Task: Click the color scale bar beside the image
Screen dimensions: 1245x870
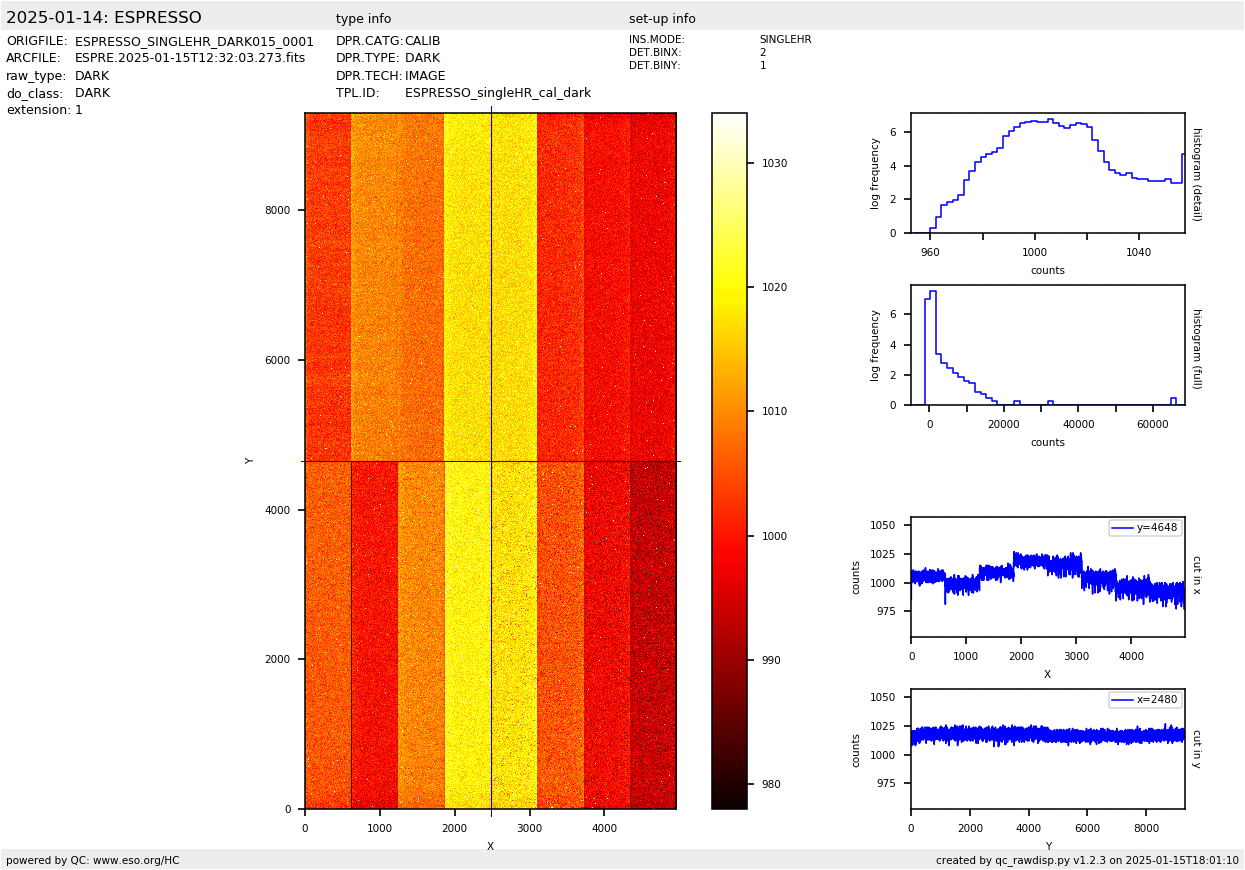Action: (x=729, y=461)
